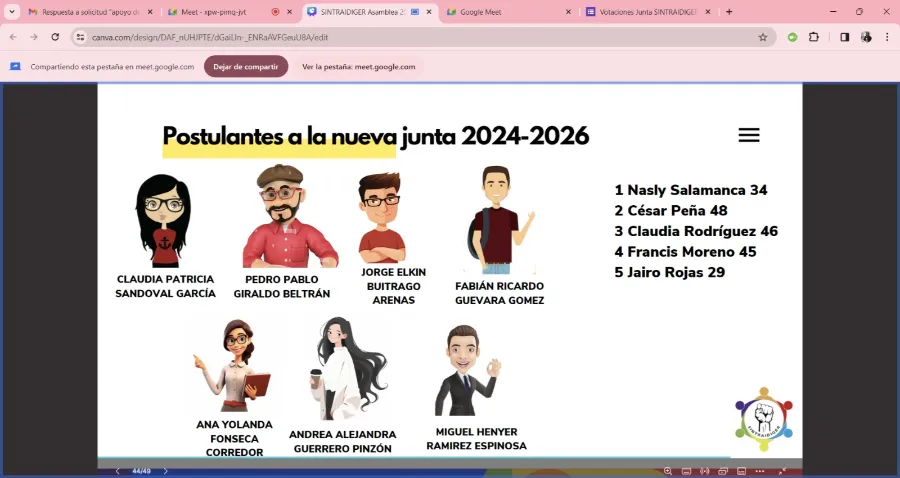The image size is (900, 478).
Task: Exit fullscreen with the collapse arrows icon
Action: pyautogui.click(x=781, y=471)
